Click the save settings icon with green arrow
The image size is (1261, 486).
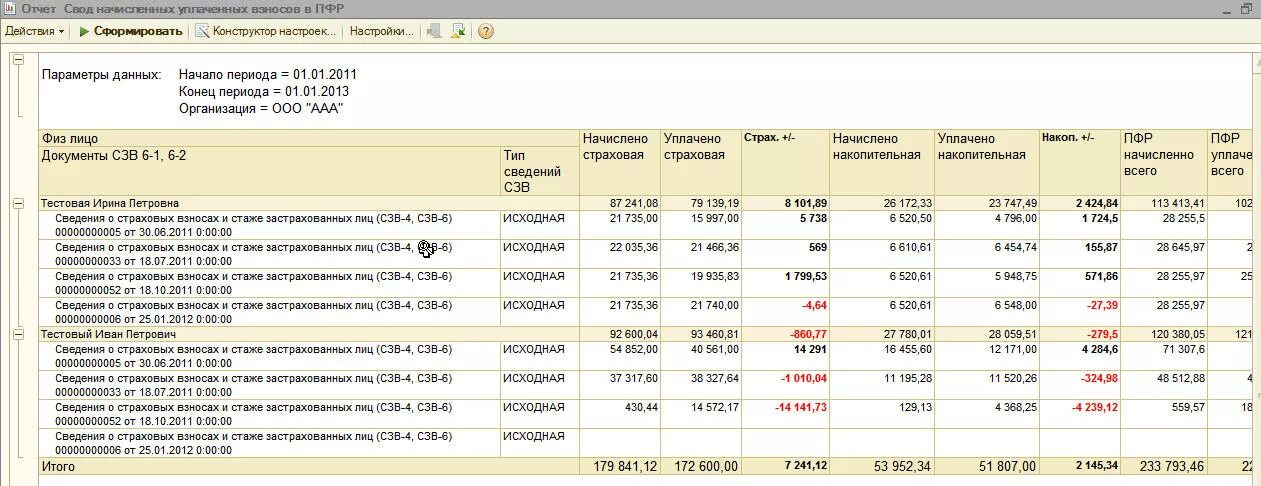(458, 31)
